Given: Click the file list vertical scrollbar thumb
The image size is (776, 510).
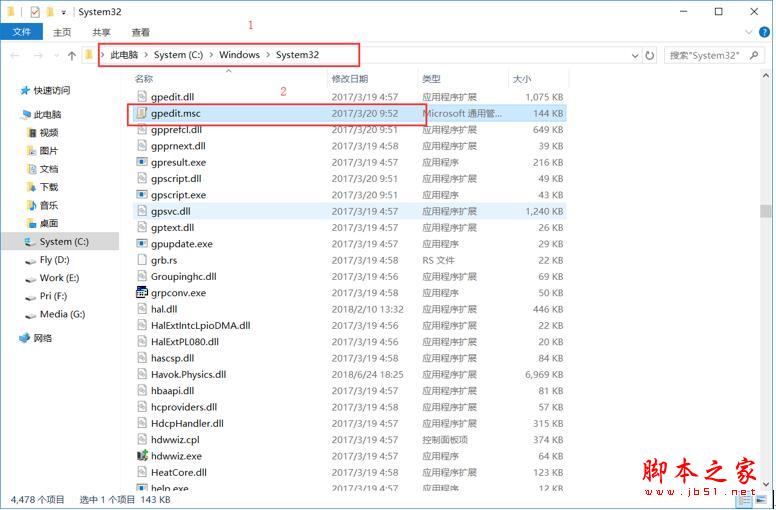Looking at the screenshot, I should tap(766, 211).
